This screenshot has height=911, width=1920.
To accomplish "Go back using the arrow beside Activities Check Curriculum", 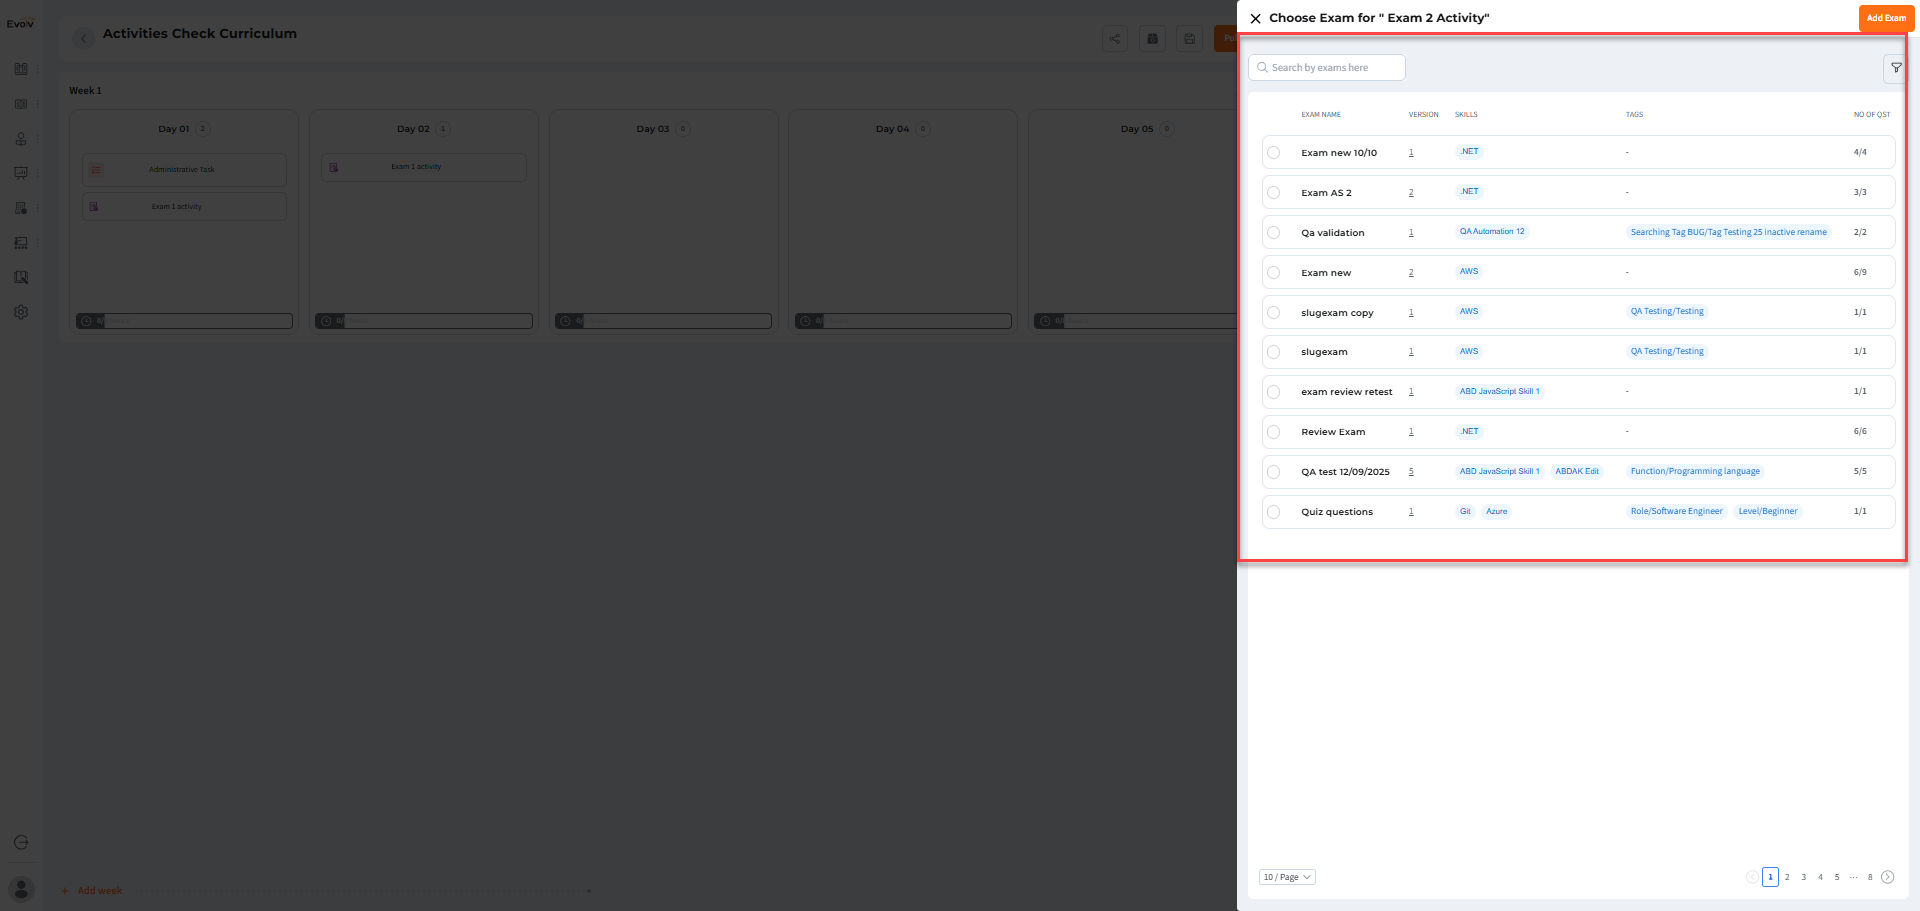I will point(84,38).
